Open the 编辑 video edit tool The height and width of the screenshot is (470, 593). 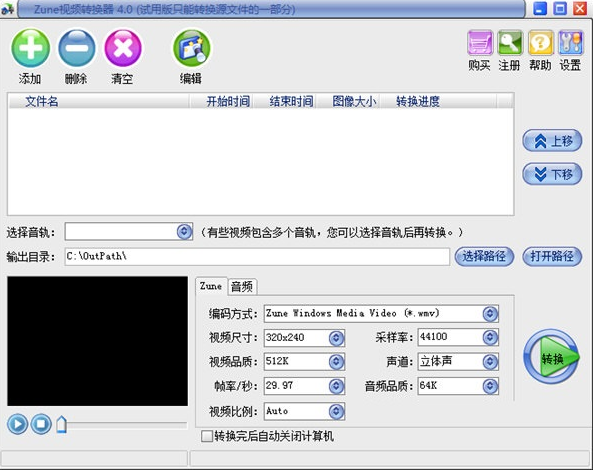coord(192,48)
